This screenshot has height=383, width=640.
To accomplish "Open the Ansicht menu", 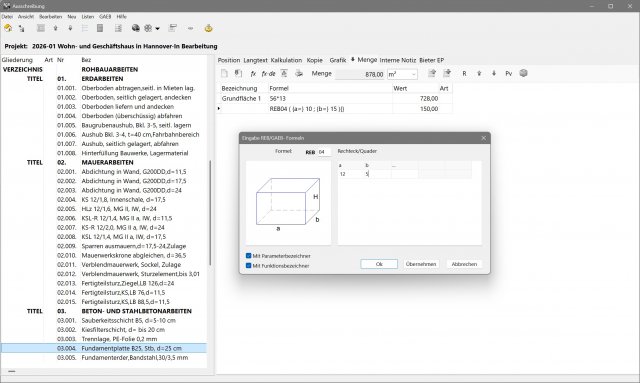I will tap(26, 17).
